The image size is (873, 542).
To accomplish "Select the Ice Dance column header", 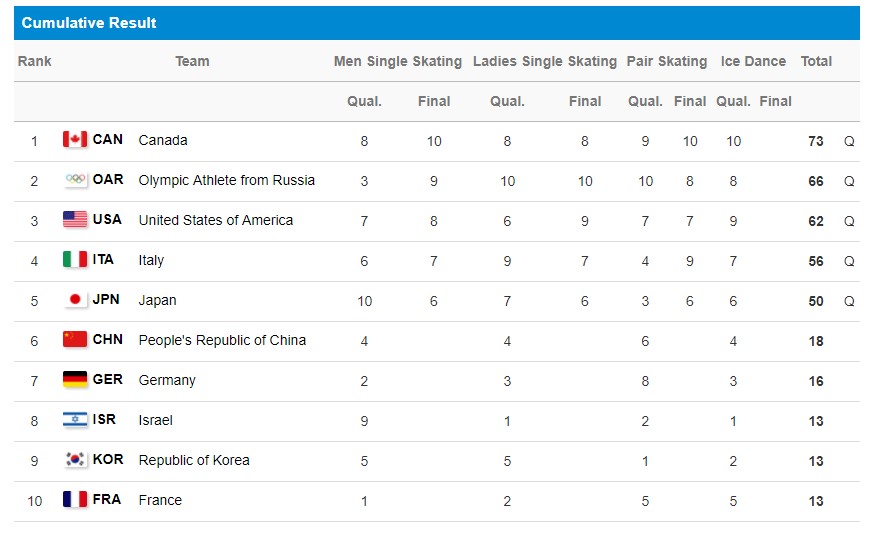I will click(x=753, y=61).
